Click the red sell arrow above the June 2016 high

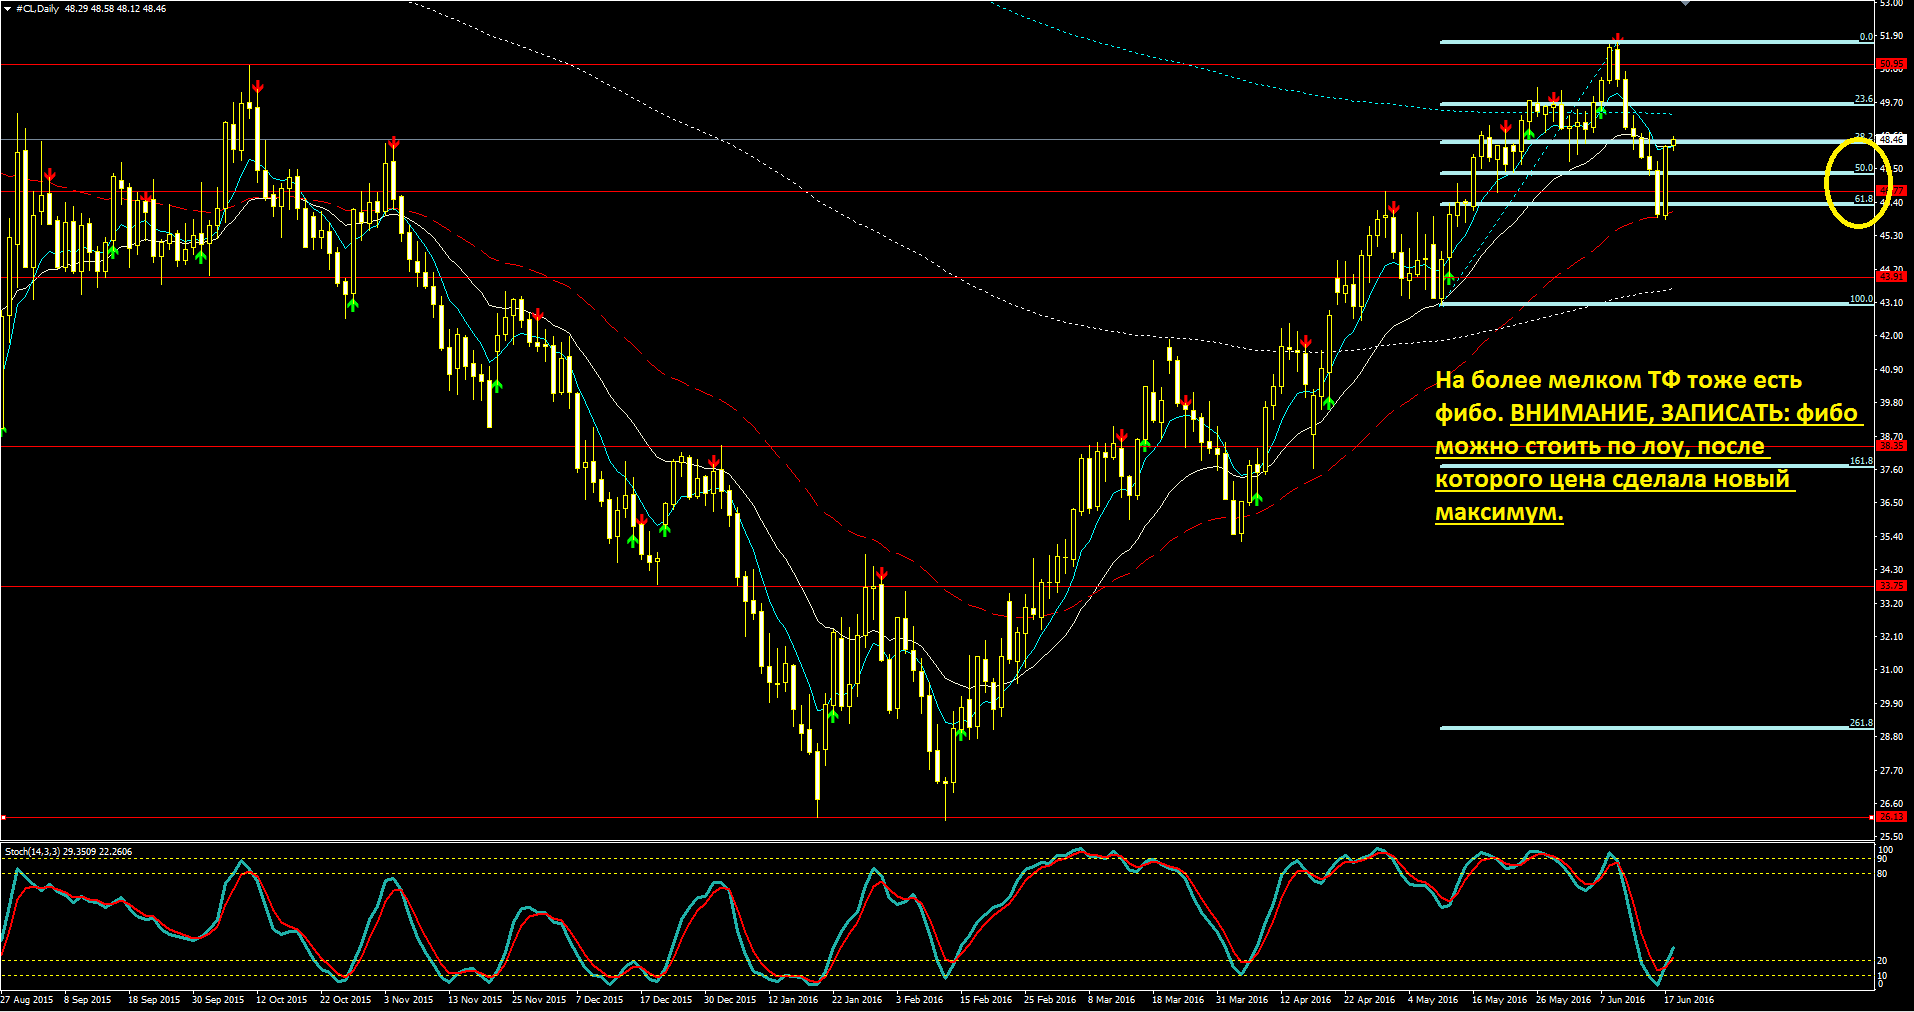tap(1617, 40)
